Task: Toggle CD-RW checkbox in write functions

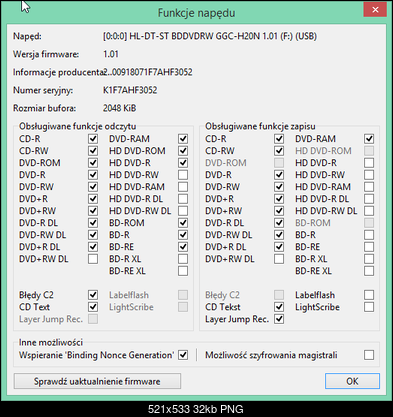Action: [x=279, y=151]
